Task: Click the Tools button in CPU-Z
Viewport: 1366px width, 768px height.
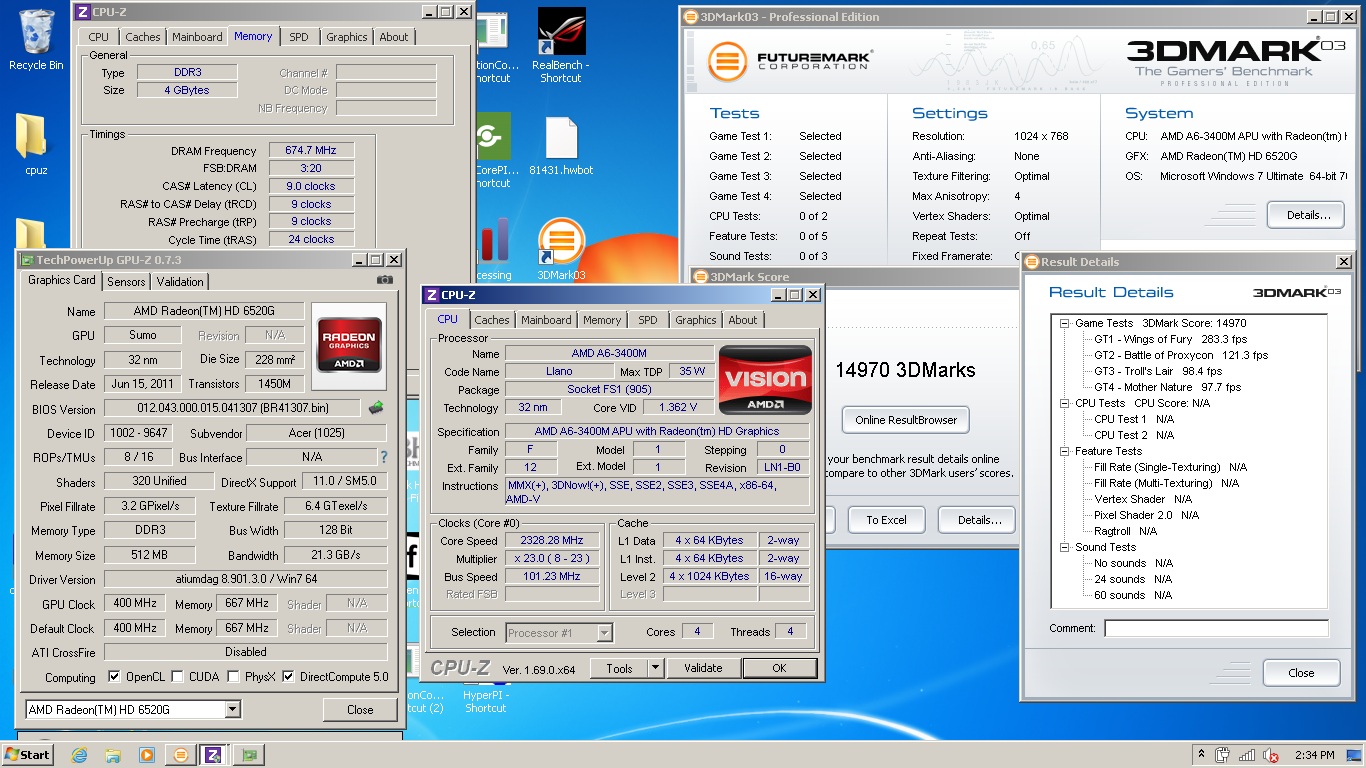Action: (x=619, y=669)
